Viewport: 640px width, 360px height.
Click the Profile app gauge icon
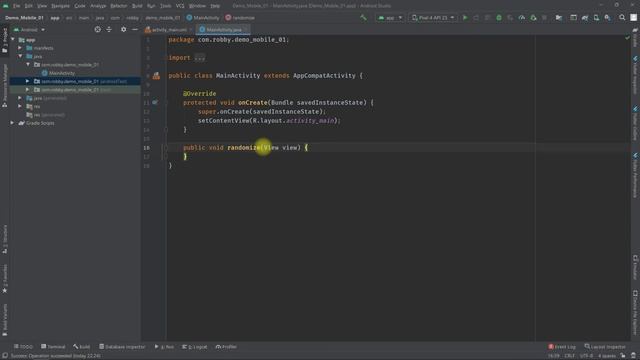pos(522,18)
